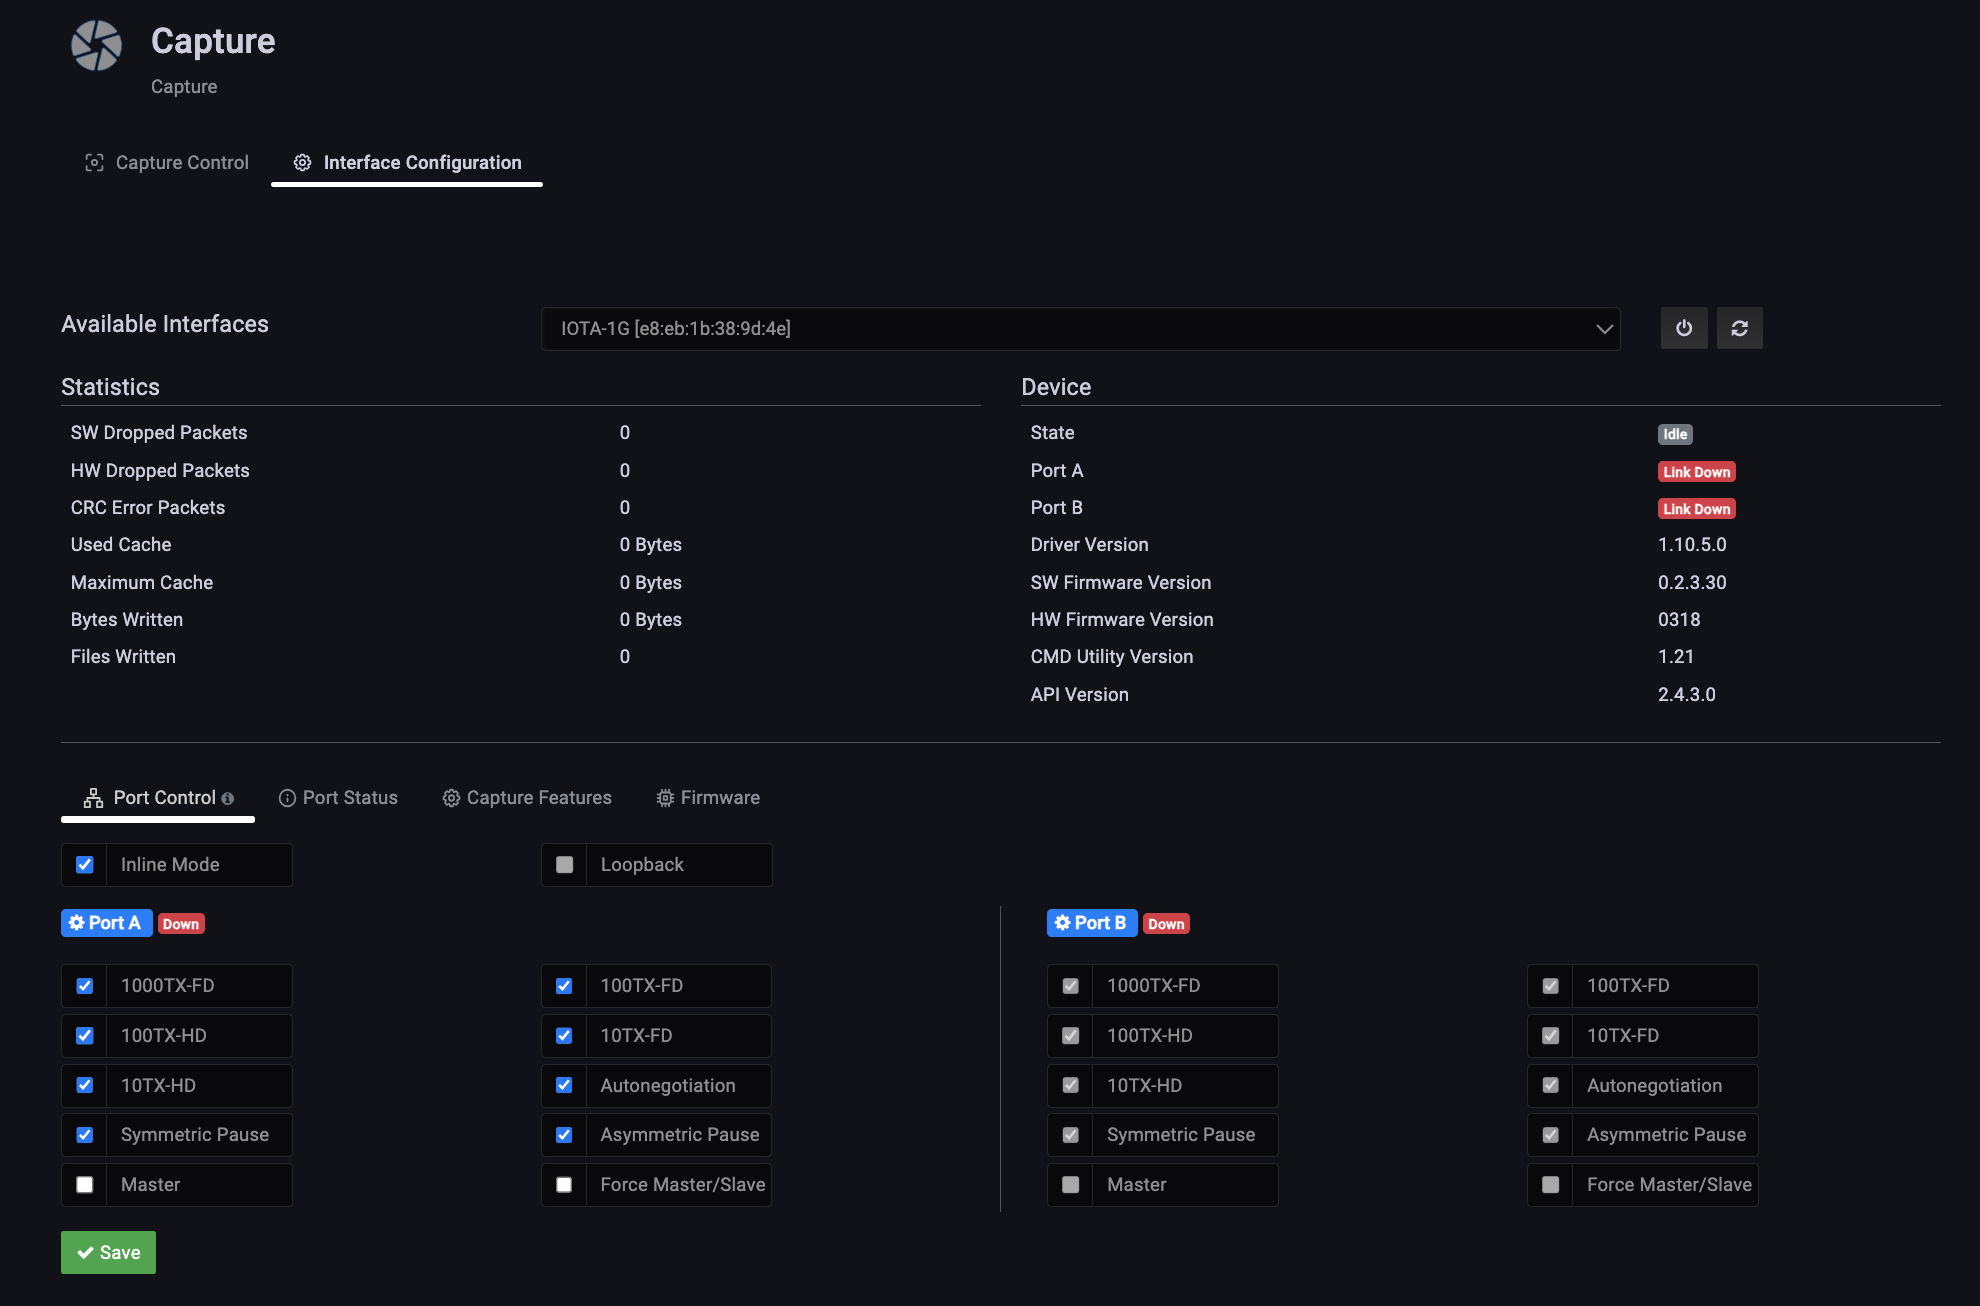1980x1306 pixels.
Task: Click the dropdown chevron arrow for IOTA-1G
Action: 1604,329
